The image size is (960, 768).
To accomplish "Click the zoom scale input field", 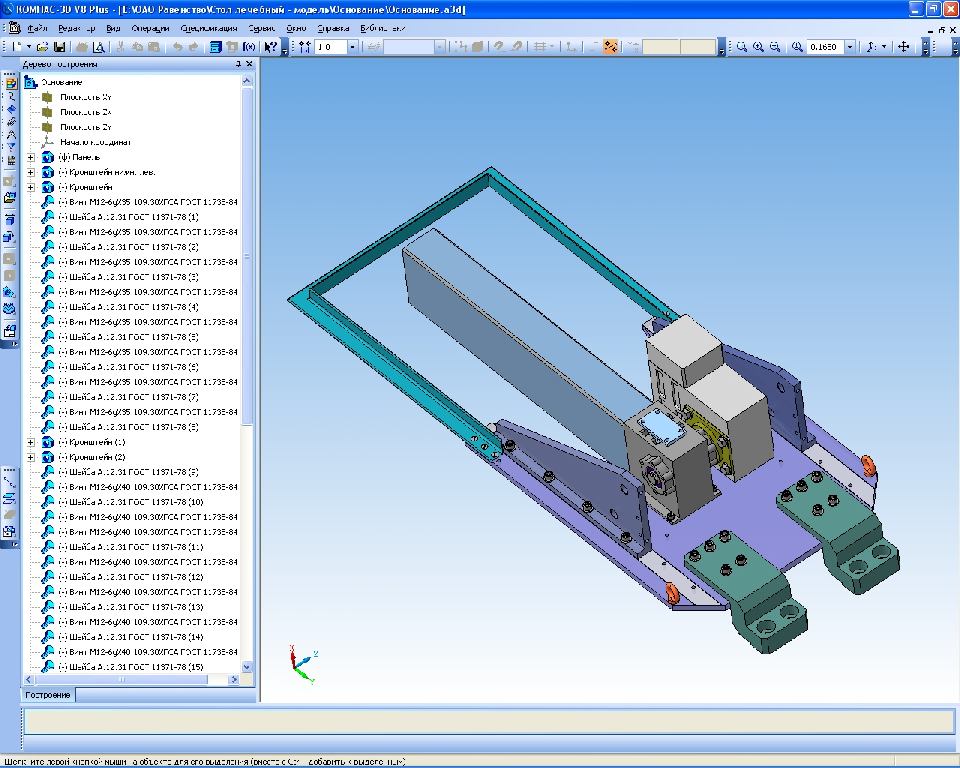I will pyautogui.click(x=824, y=47).
